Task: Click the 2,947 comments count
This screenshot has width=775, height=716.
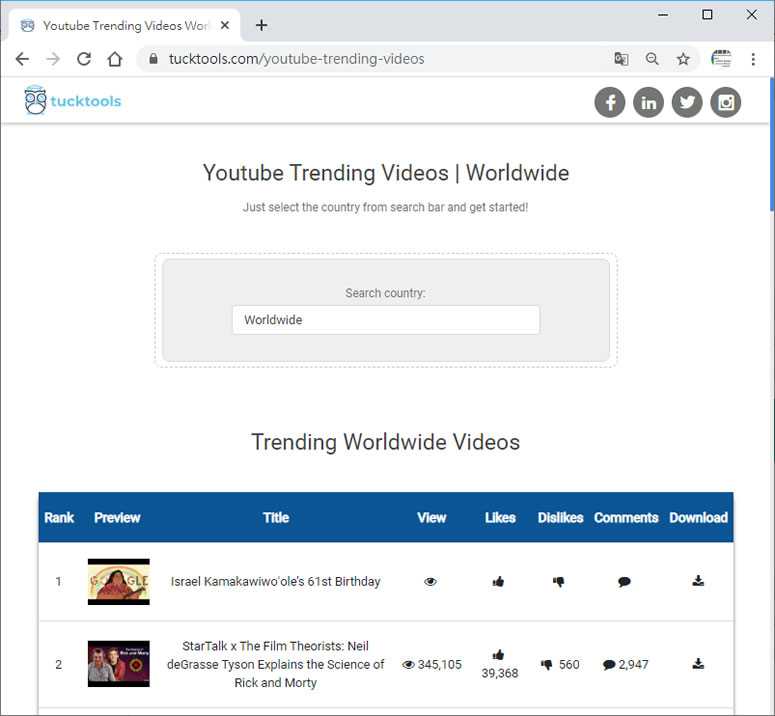Action: (x=633, y=665)
